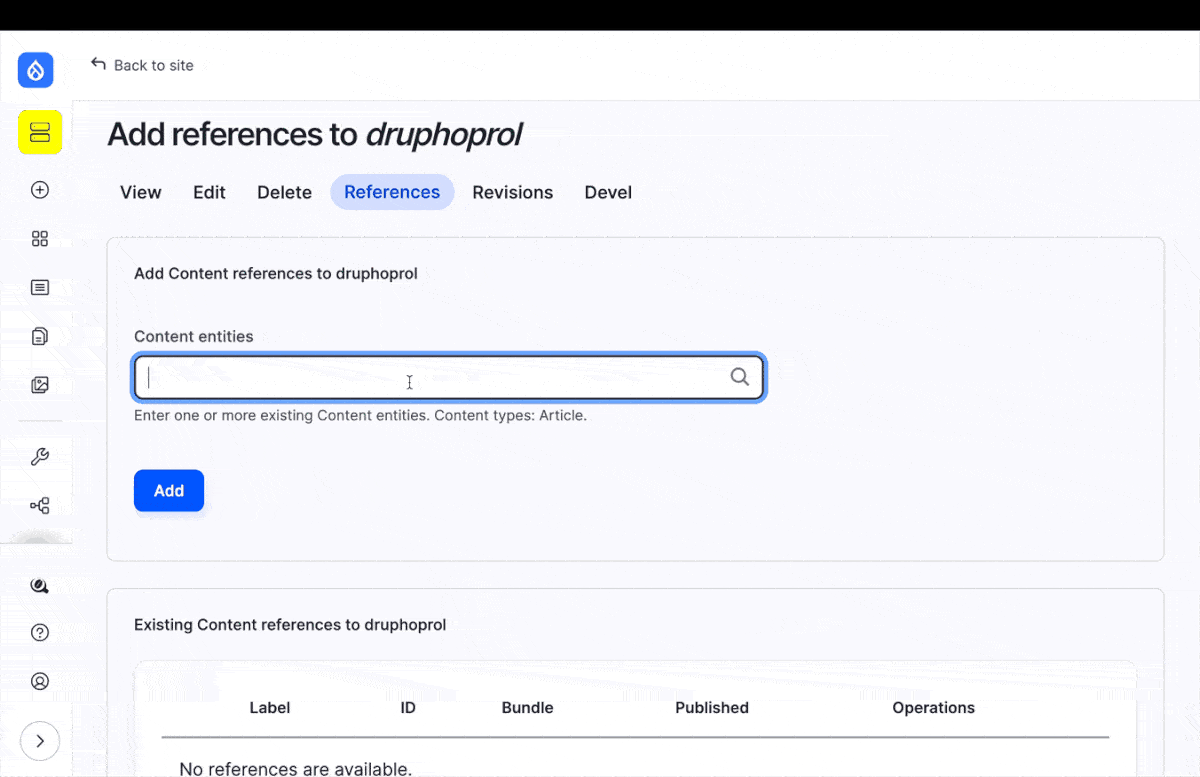Viewport: 1200px width, 777px height.
Task: Follow the Back to site link
Action: (x=153, y=65)
